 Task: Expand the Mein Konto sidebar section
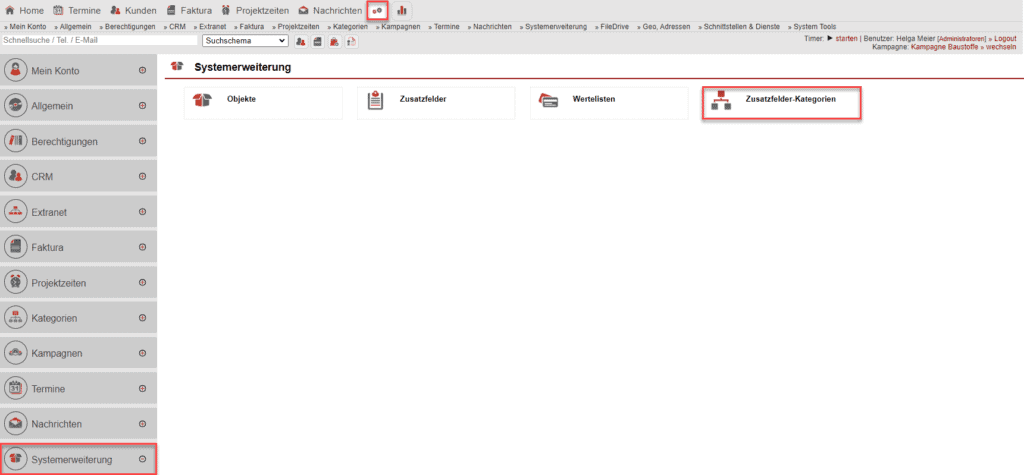click(142, 71)
